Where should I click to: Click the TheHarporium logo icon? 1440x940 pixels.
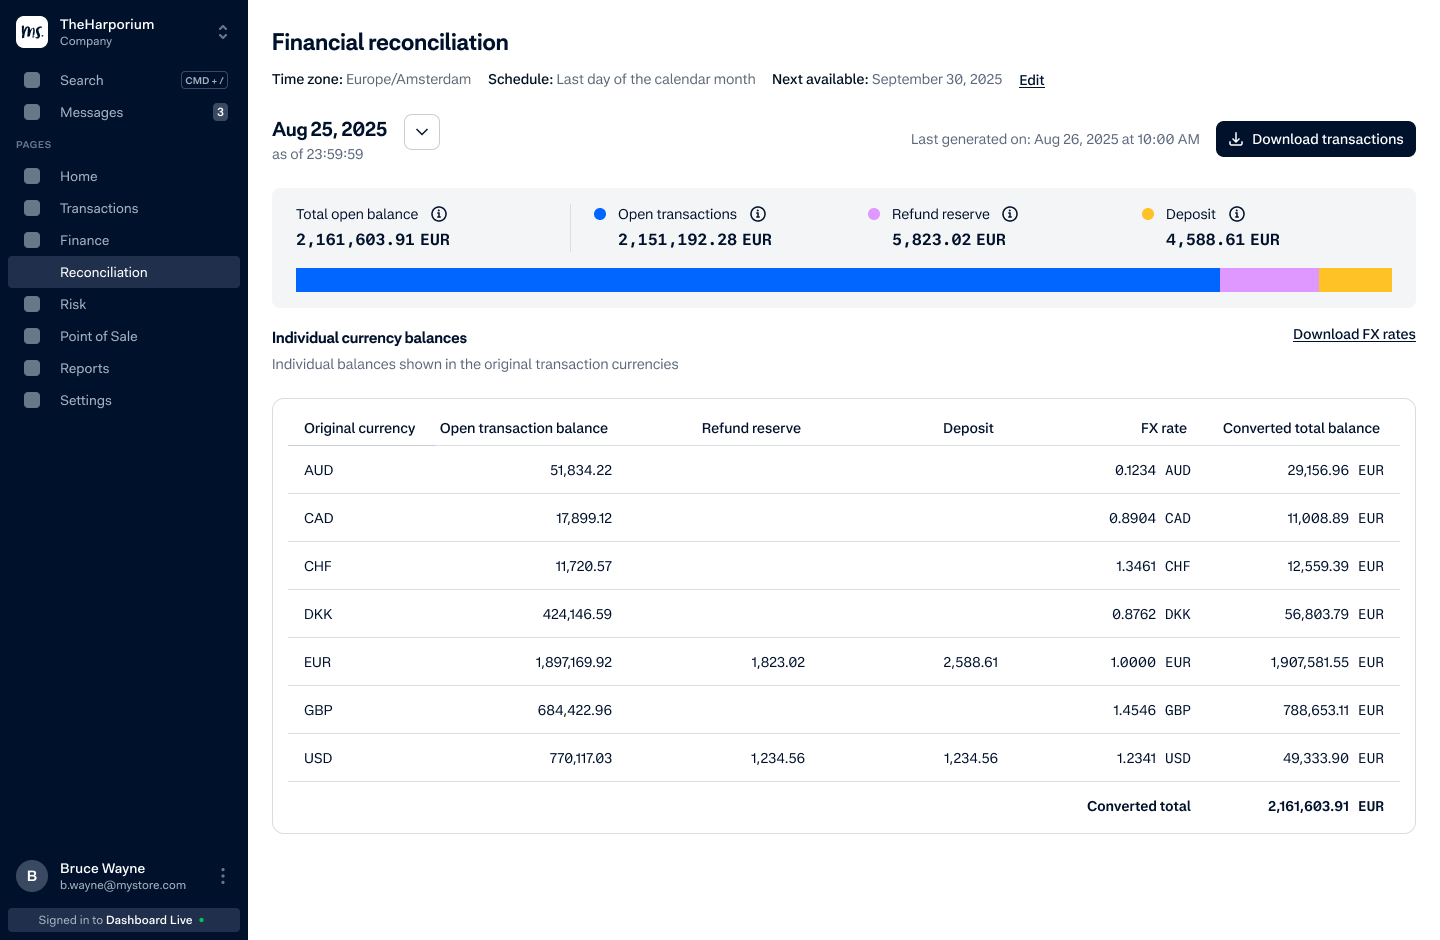tap(32, 32)
